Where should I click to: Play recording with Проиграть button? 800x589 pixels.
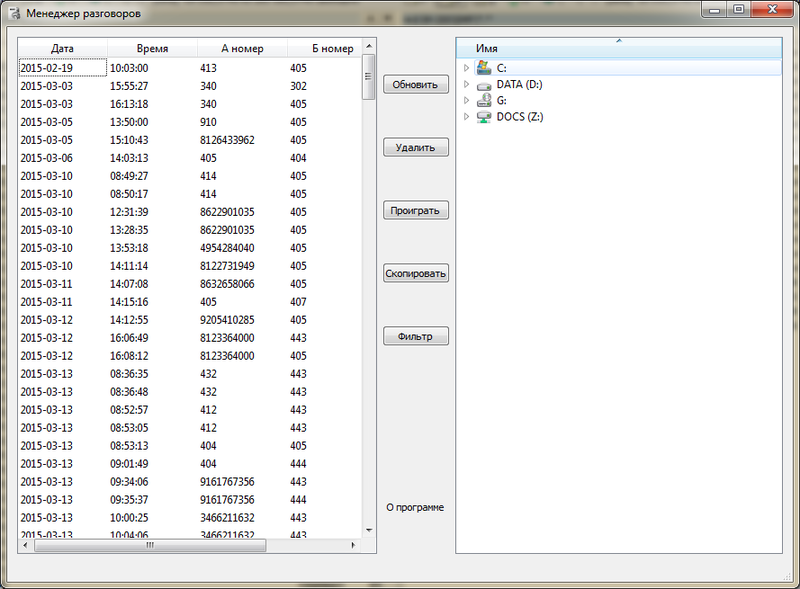(x=416, y=210)
